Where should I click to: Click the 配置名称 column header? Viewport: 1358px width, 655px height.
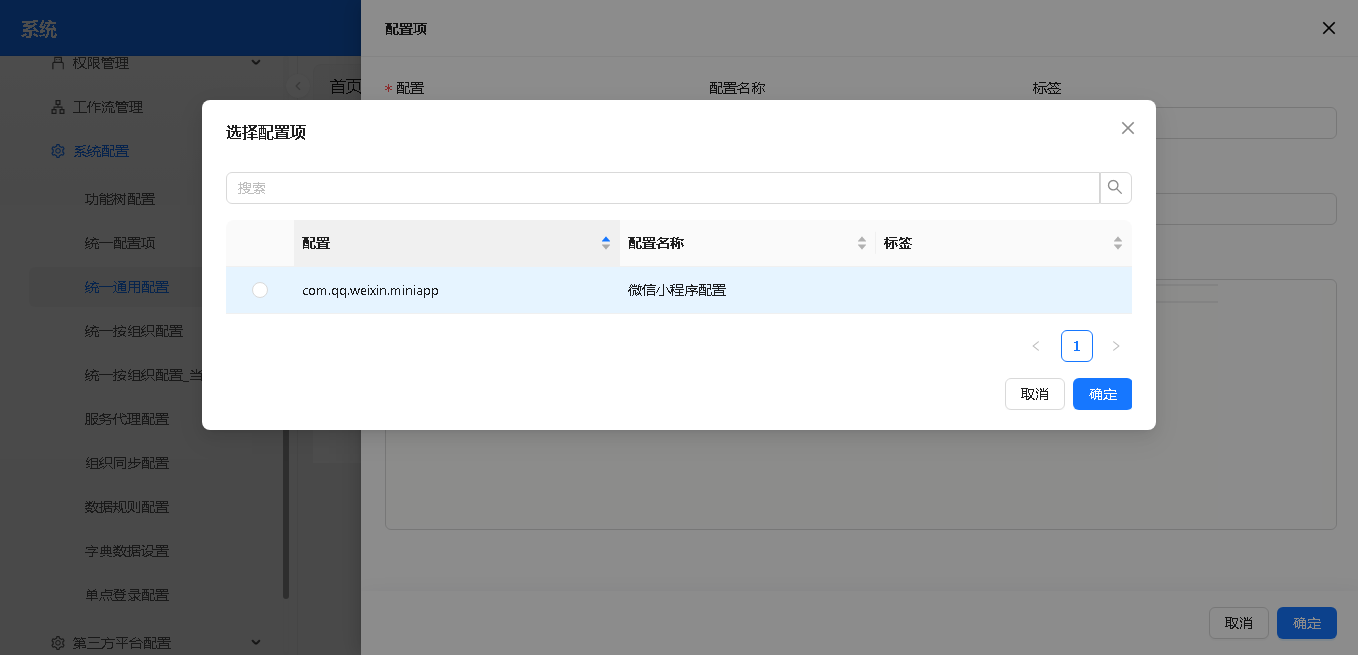click(747, 243)
